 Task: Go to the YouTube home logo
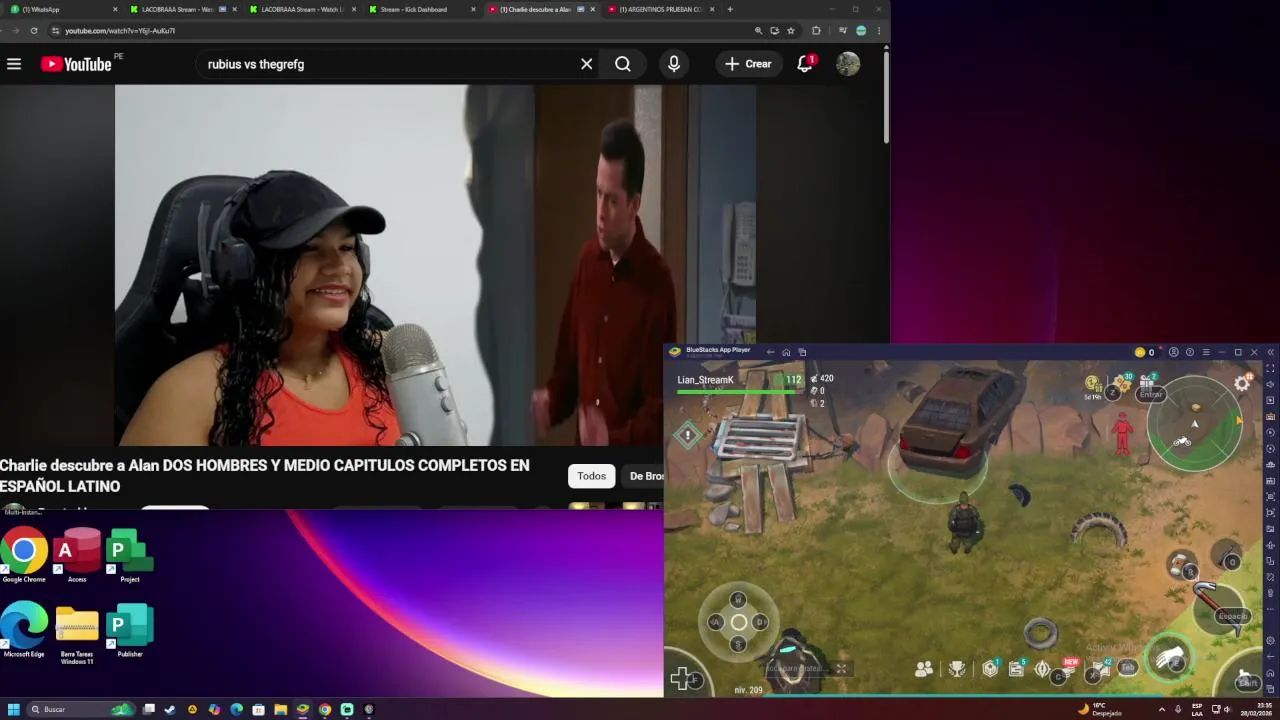coord(76,64)
